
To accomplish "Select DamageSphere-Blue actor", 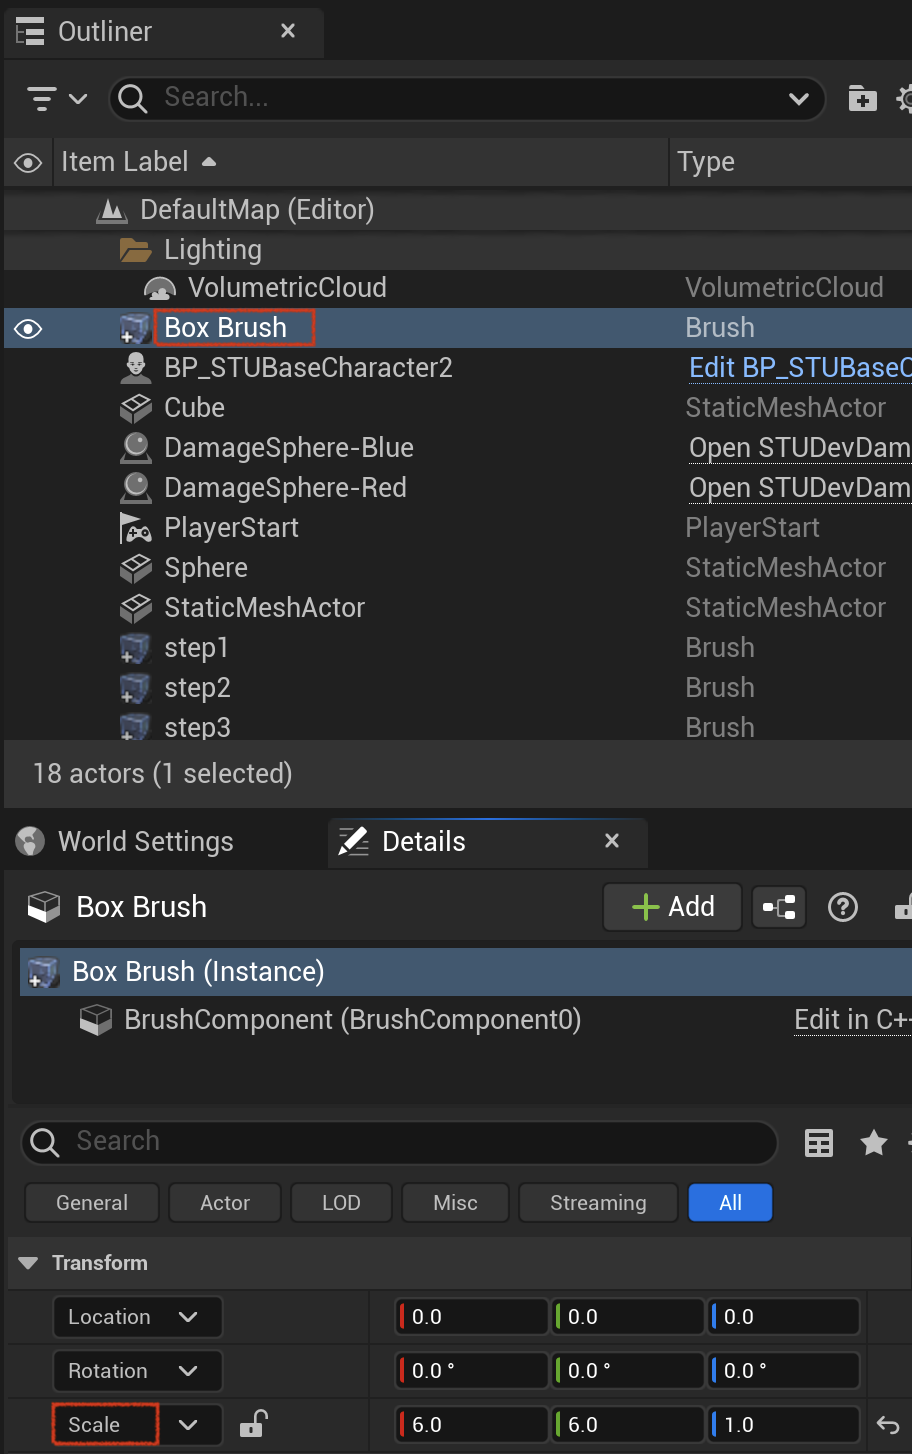I will pyautogui.click(x=289, y=448).
